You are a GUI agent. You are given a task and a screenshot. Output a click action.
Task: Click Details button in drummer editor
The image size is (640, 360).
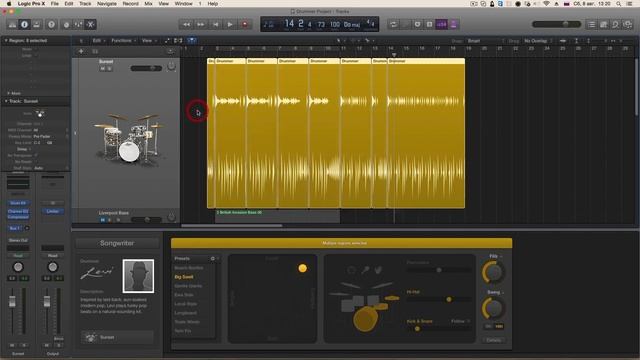pos(493,340)
